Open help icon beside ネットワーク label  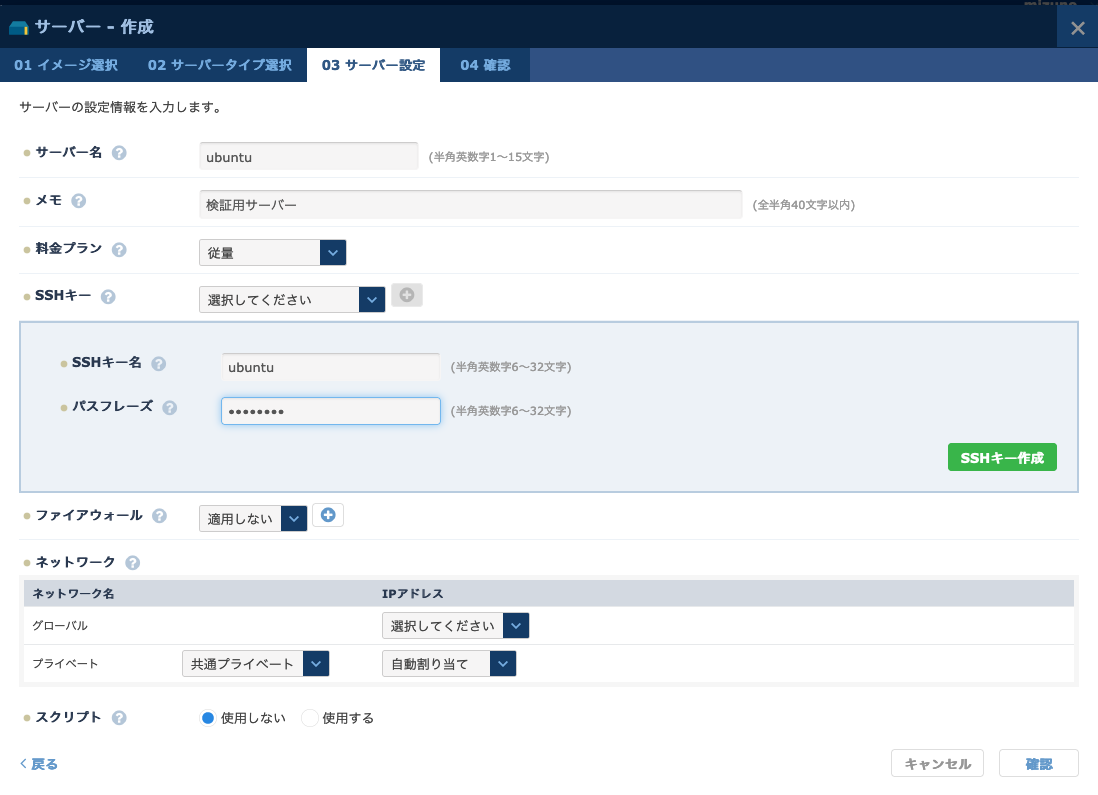pyautogui.click(x=132, y=563)
